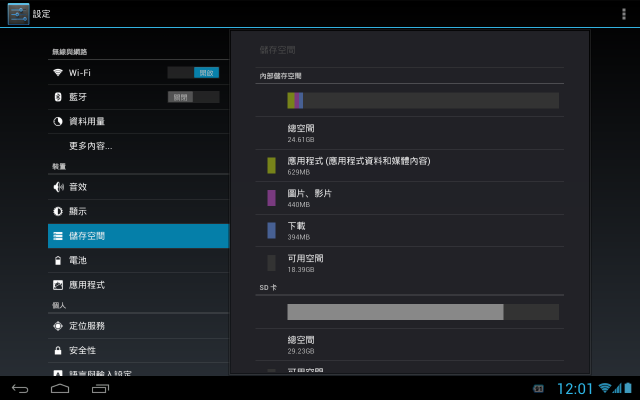The height and width of the screenshot is (400, 640).
Task: Tap the 440MB pictures size value
Action: [x=299, y=204]
